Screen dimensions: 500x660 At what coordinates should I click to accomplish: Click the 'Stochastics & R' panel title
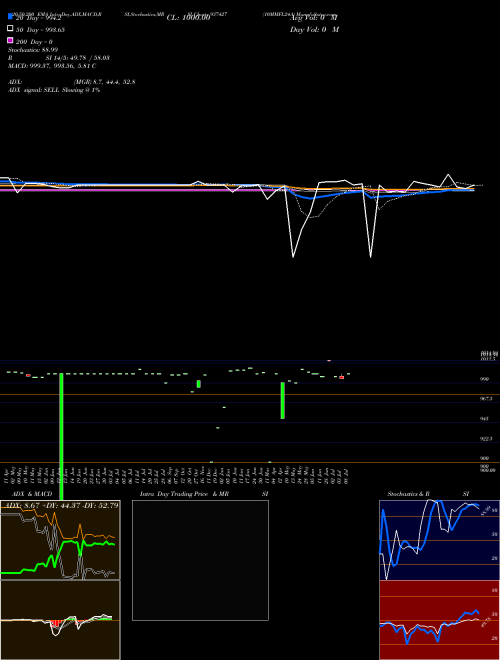tap(409, 494)
